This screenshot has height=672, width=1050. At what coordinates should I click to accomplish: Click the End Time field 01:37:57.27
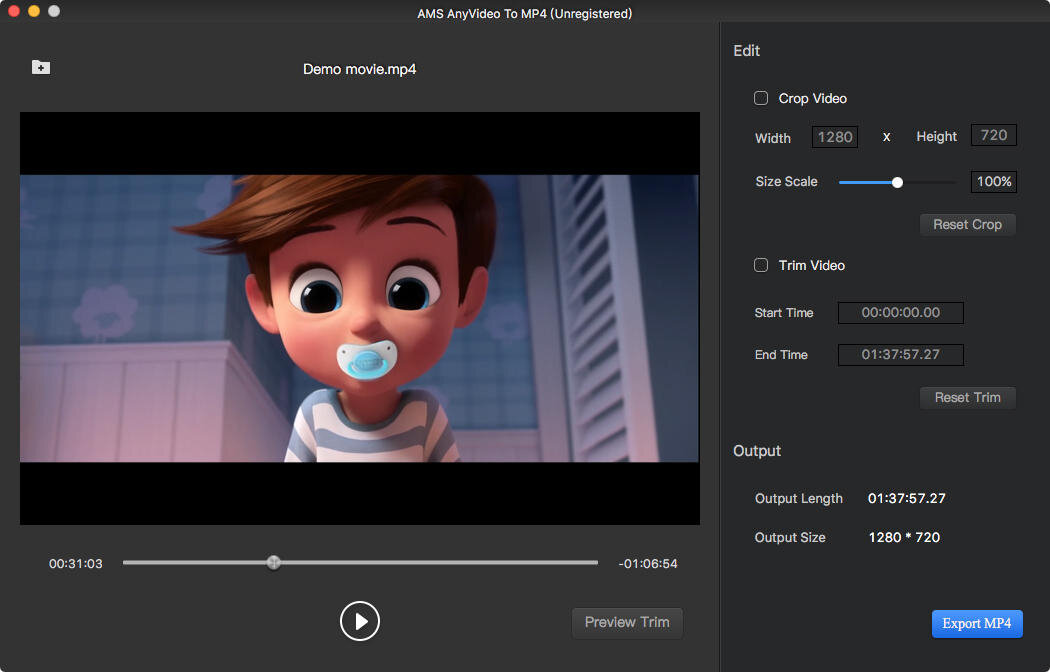coord(901,355)
